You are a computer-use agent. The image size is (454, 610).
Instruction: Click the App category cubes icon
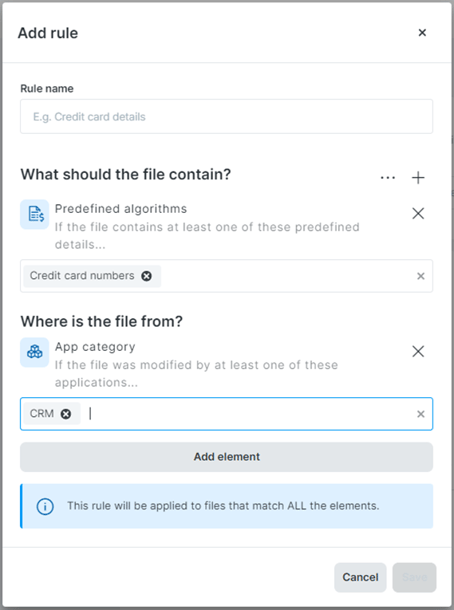tap(35, 352)
